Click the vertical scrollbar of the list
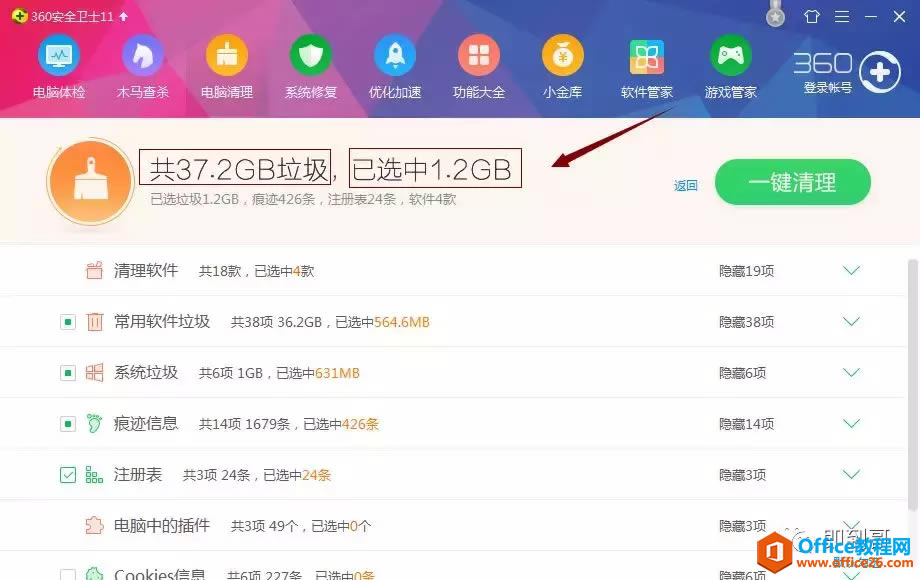Image resolution: width=920 pixels, height=580 pixels. tap(912, 384)
